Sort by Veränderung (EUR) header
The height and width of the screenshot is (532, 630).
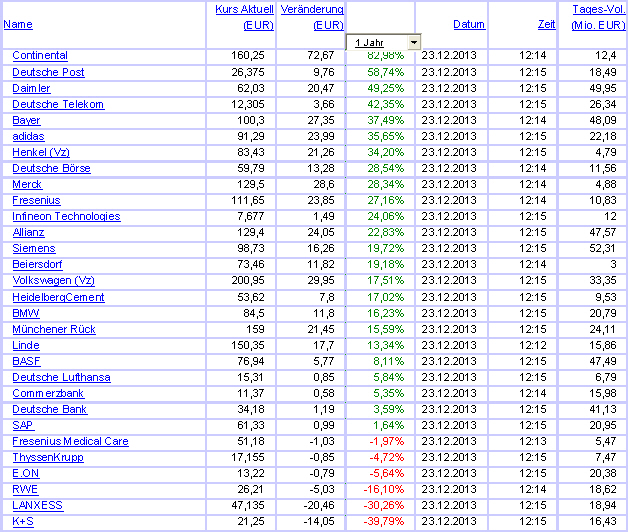click(312, 17)
